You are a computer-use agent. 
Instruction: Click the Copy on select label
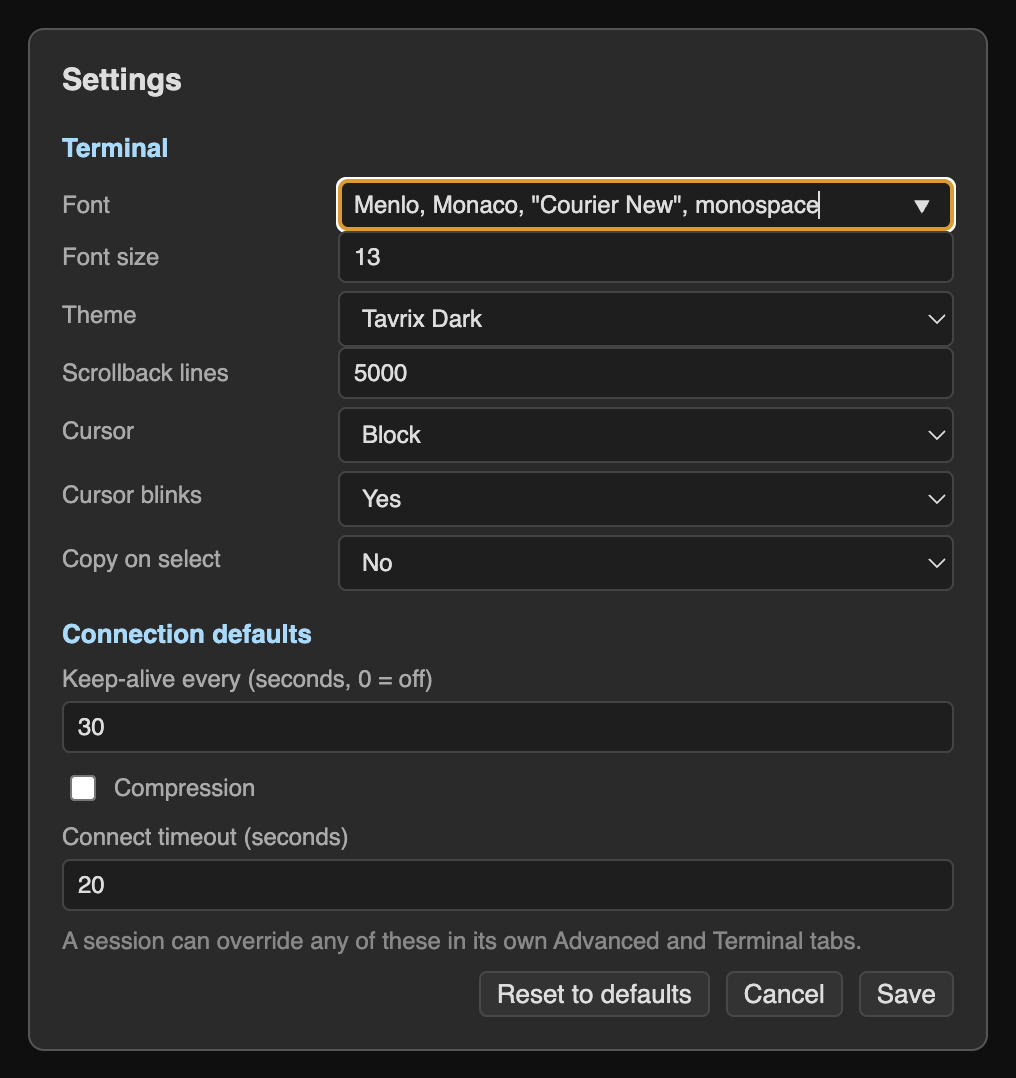[x=141, y=560]
